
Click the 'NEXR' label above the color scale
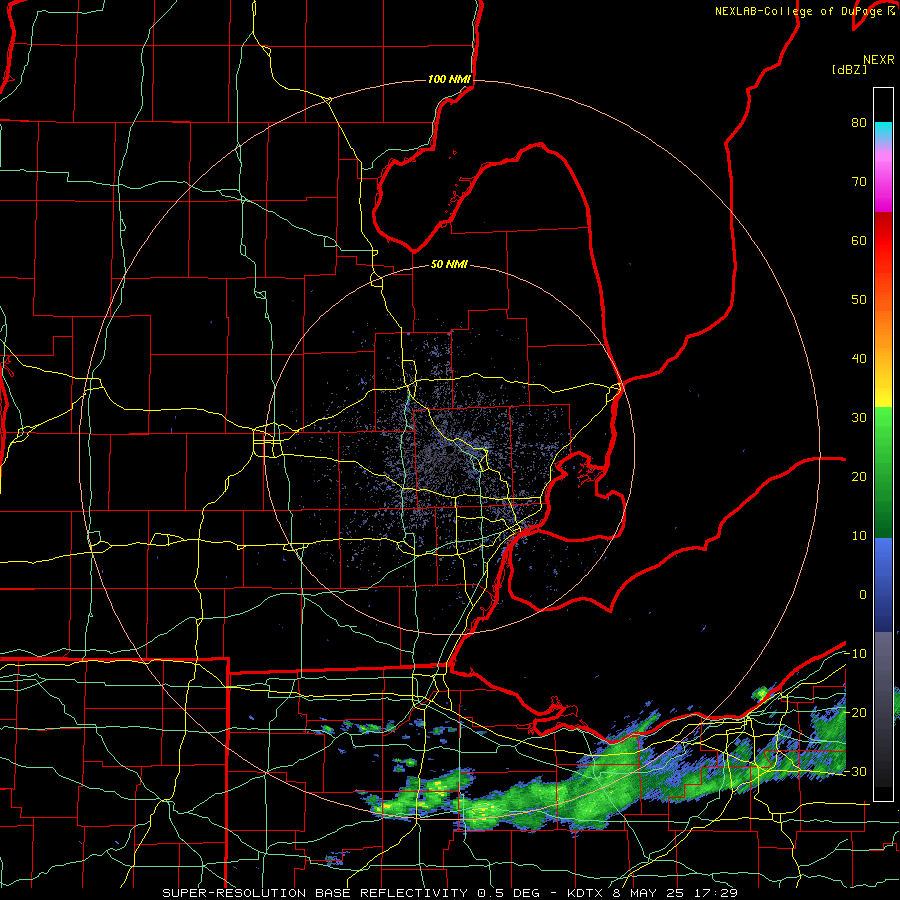point(879,60)
